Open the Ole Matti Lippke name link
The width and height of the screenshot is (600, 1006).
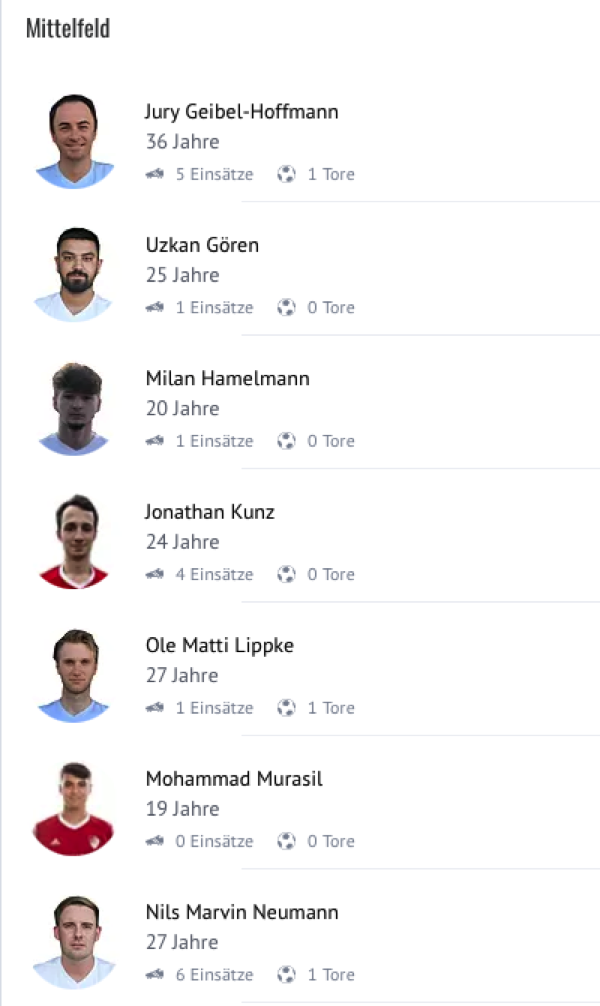click(x=220, y=645)
